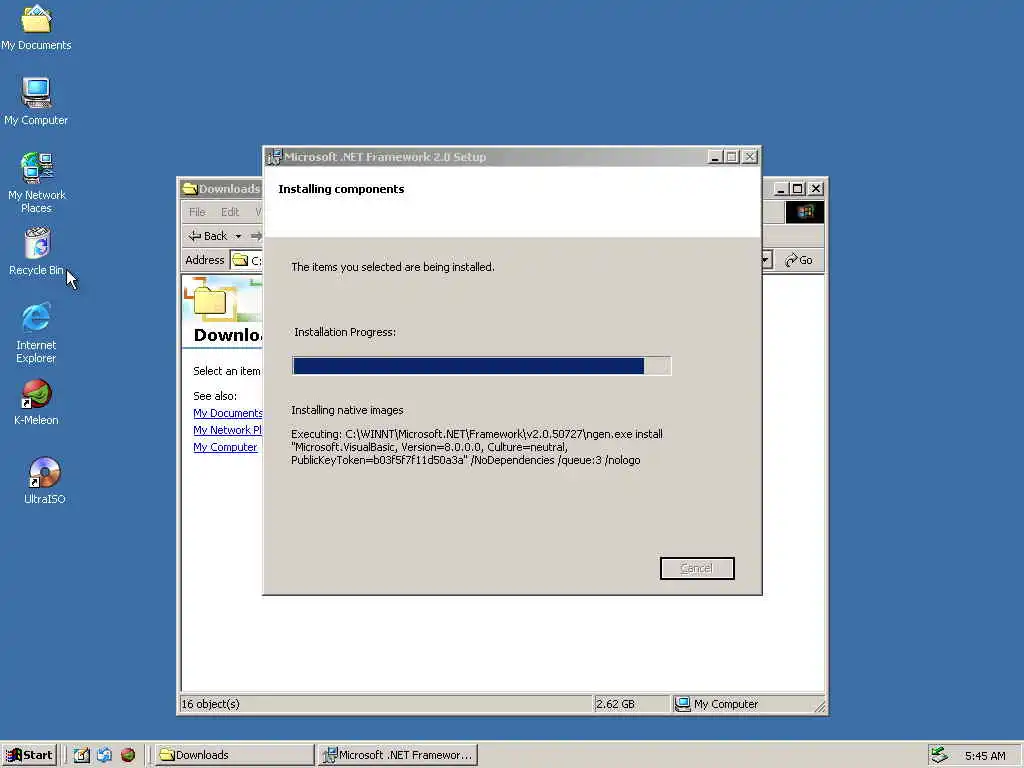This screenshot has height=768, width=1024.
Task: Click Back button in Downloads window
Action: tap(208, 236)
